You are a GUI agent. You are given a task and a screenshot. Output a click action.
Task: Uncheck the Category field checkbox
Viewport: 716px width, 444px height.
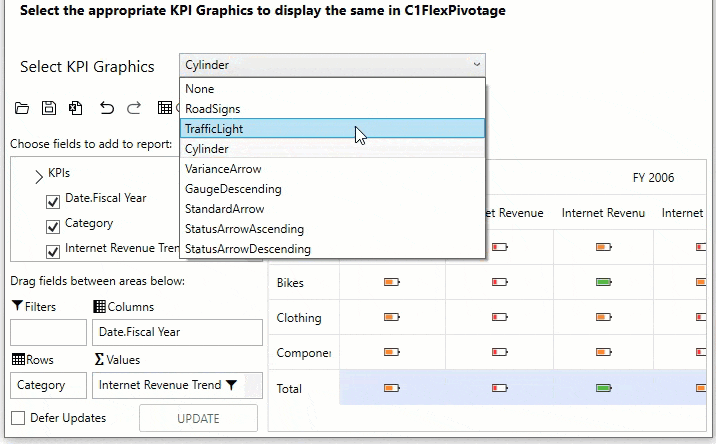53,226
